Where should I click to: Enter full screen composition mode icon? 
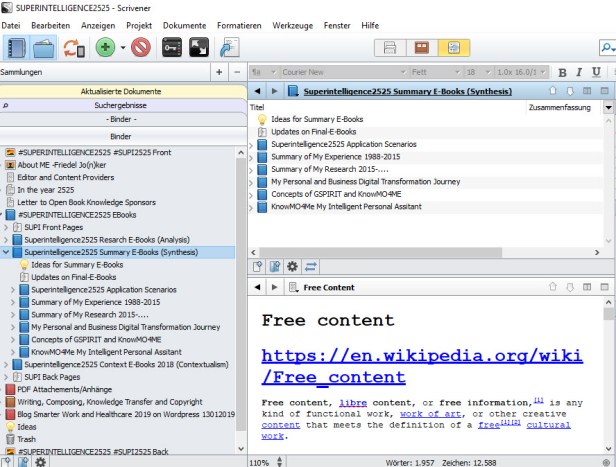(198, 47)
